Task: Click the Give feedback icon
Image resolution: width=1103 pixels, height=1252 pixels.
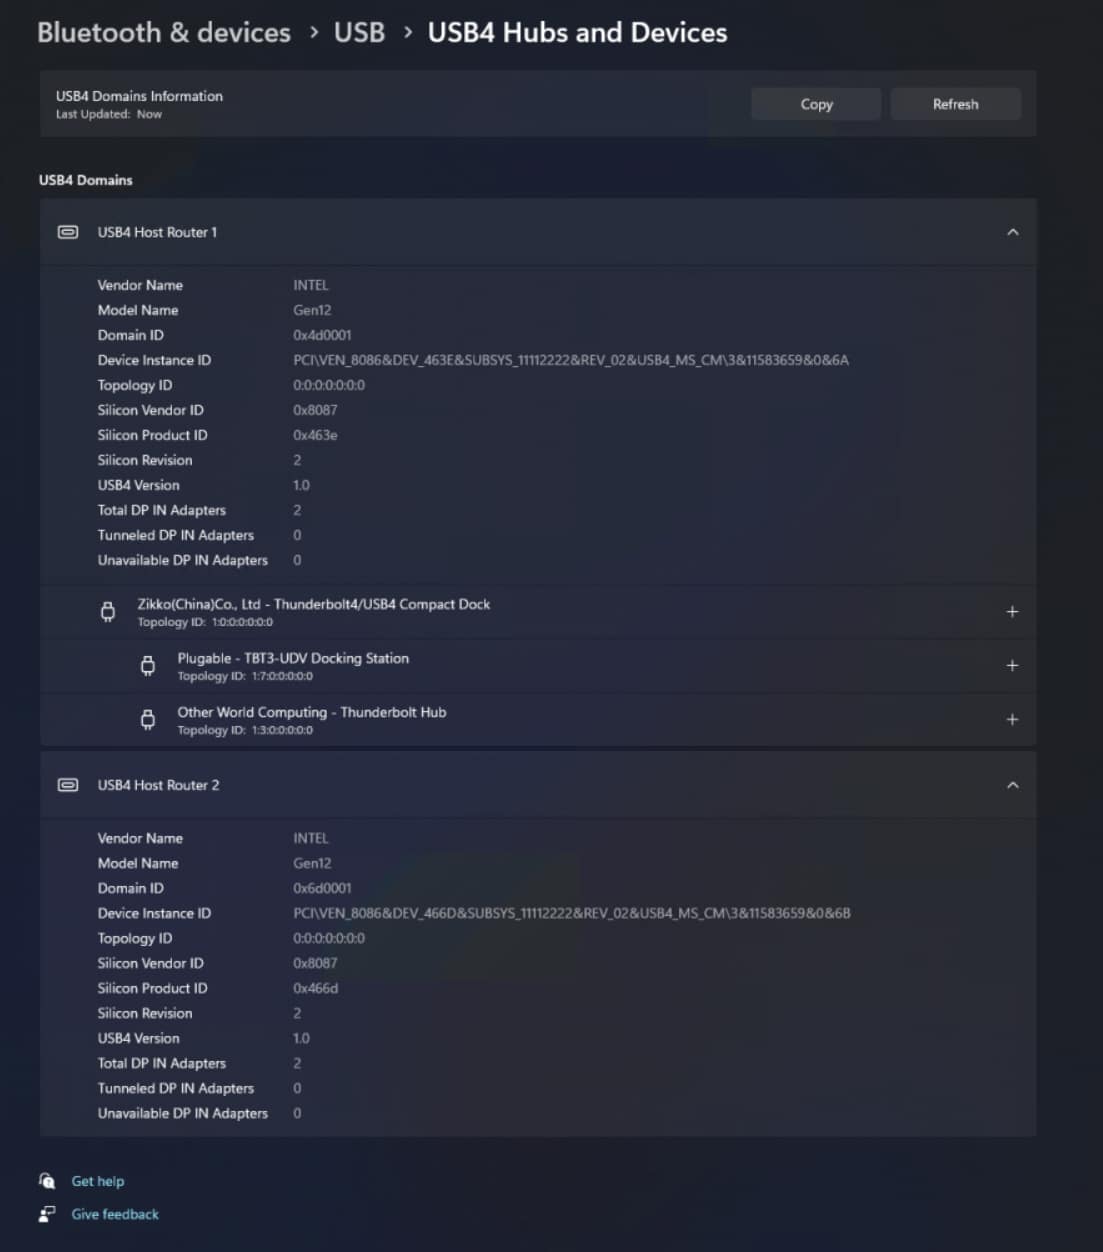Action: pyautogui.click(x=47, y=1214)
